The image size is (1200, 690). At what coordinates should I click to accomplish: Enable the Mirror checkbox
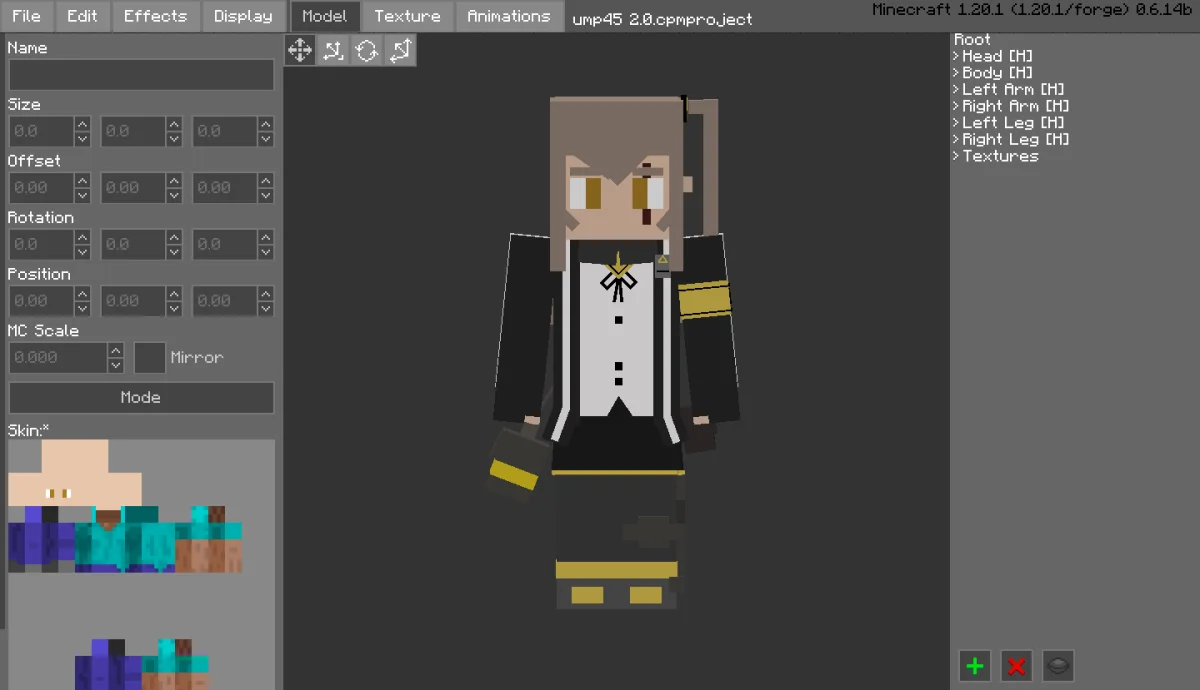pos(150,358)
